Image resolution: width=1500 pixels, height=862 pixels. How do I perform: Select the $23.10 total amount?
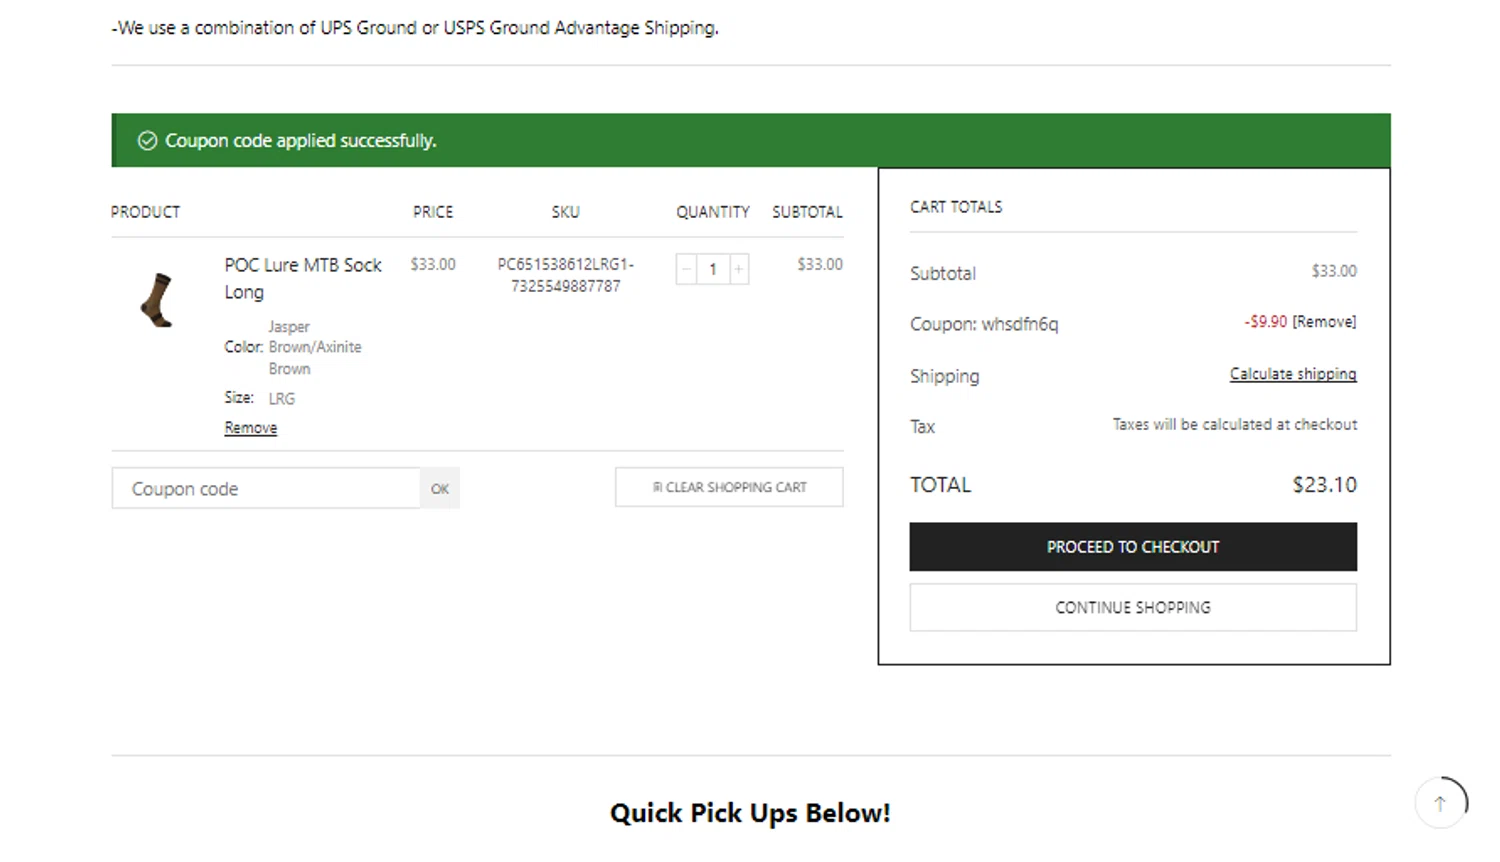point(1325,485)
